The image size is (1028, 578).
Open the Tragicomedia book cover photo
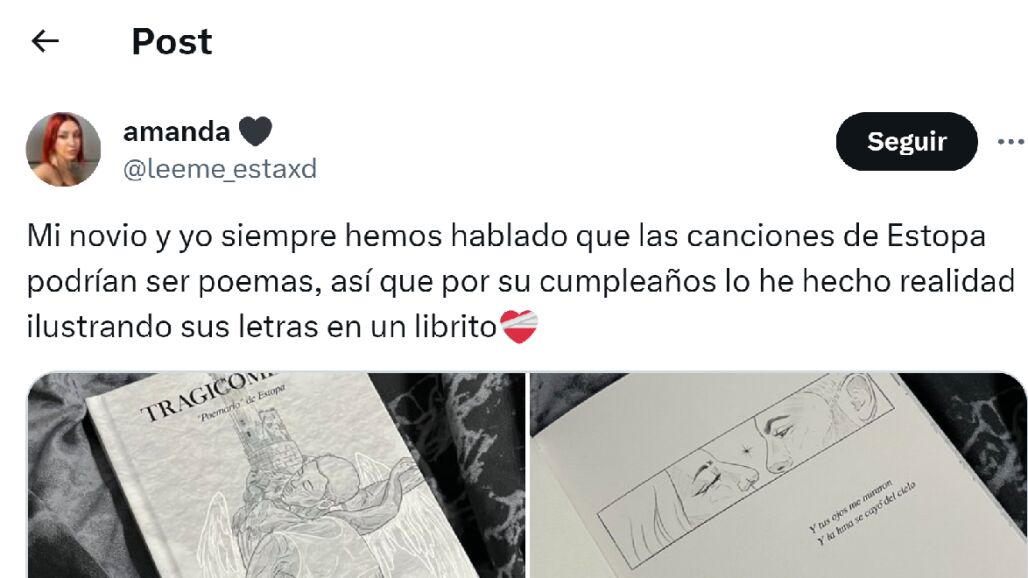[x=276, y=475]
